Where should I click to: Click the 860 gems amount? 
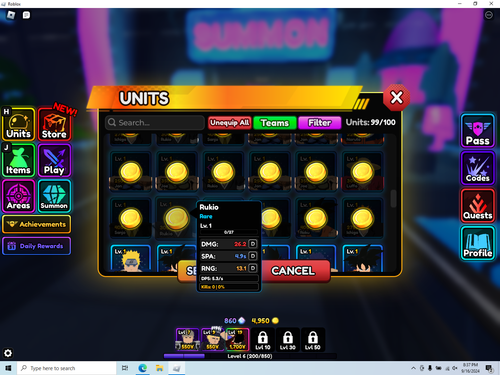(230, 321)
